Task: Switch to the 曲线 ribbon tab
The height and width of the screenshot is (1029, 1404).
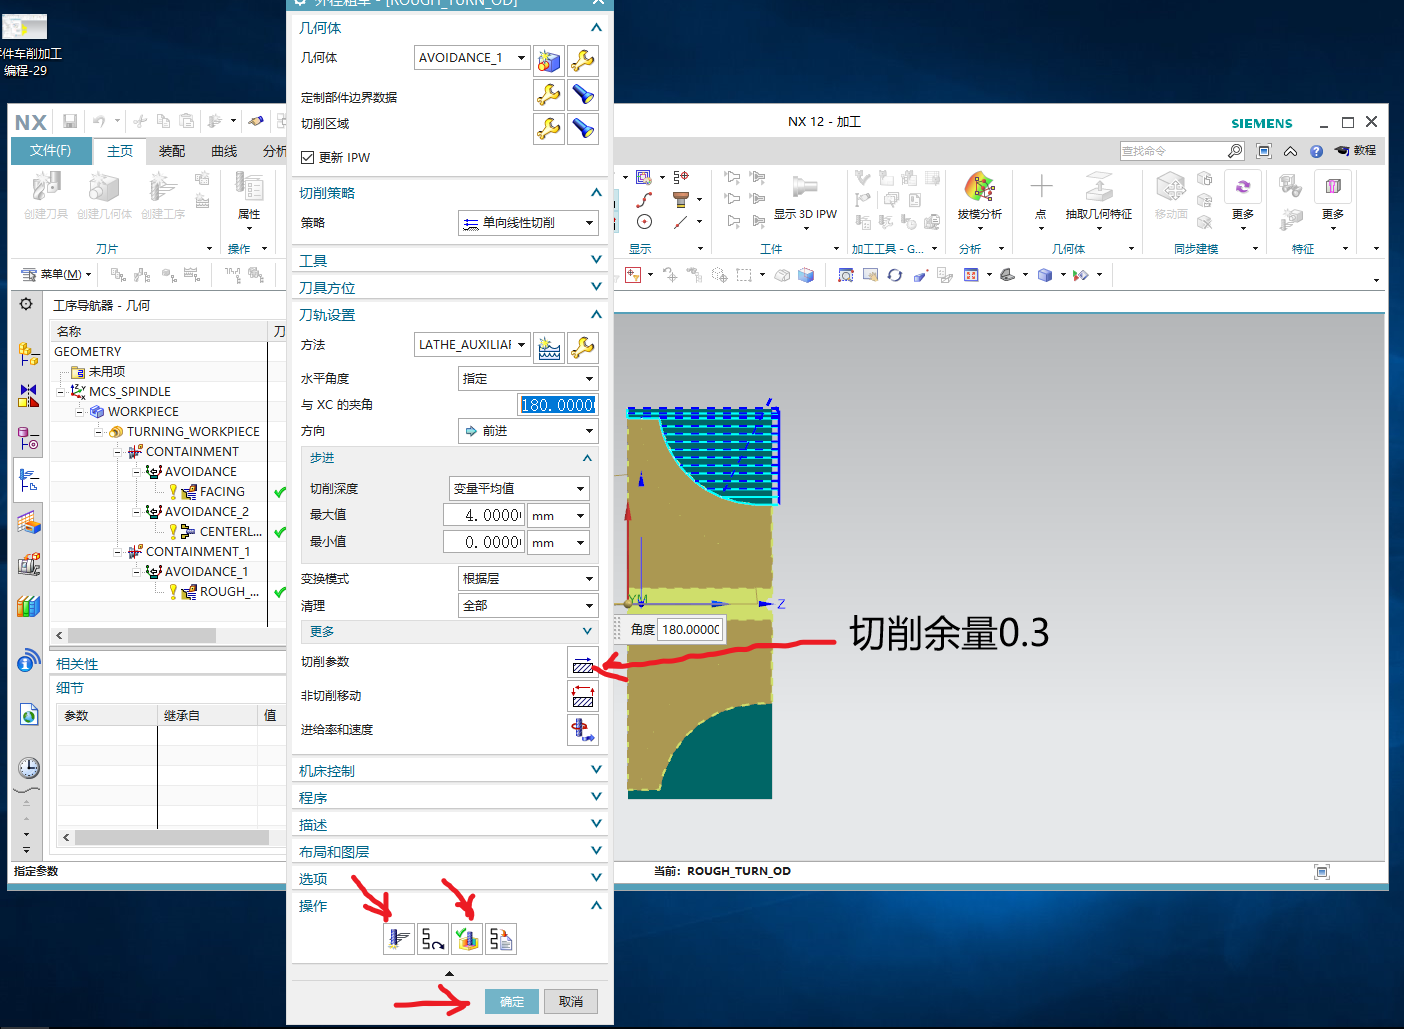Action: (x=224, y=151)
